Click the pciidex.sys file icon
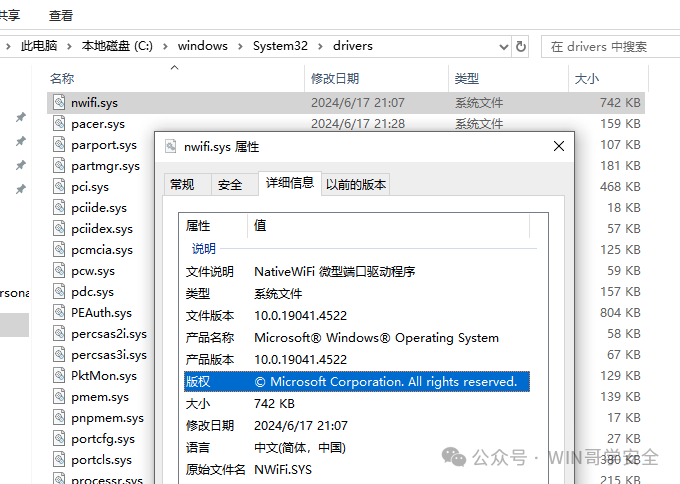This screenshot has height=484, width=680. pyautogui.click(x=59, y=229)
